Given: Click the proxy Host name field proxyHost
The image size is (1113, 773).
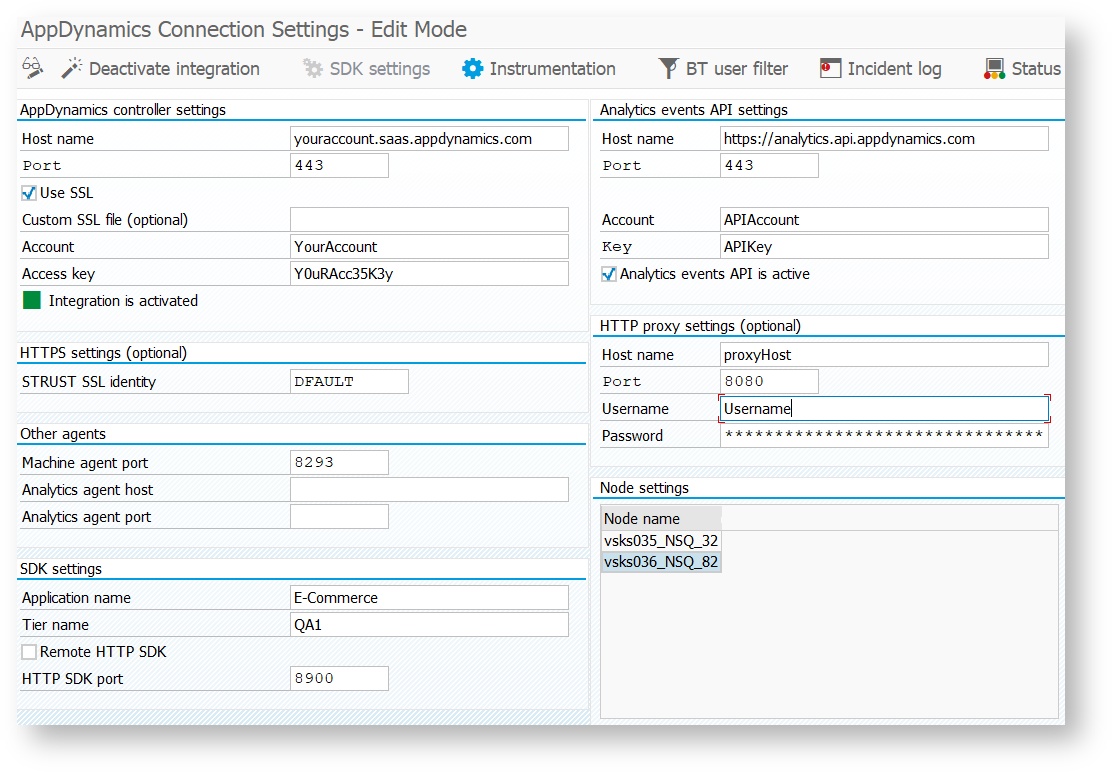Looking at the screenshot, I should (x=884, y=354).
